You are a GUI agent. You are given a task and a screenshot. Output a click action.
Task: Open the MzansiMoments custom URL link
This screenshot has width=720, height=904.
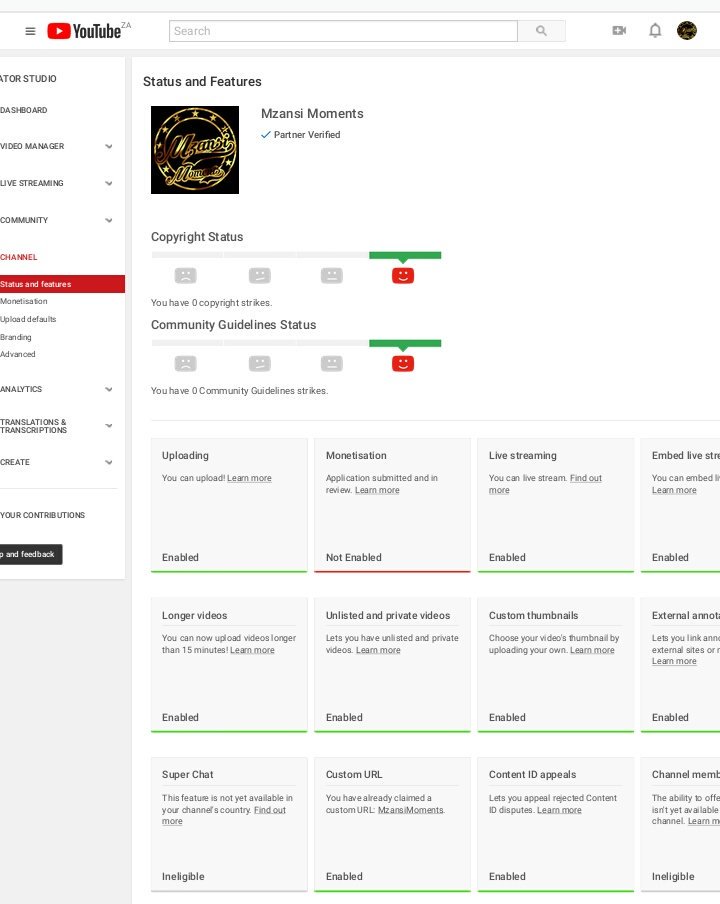point(410,810)
